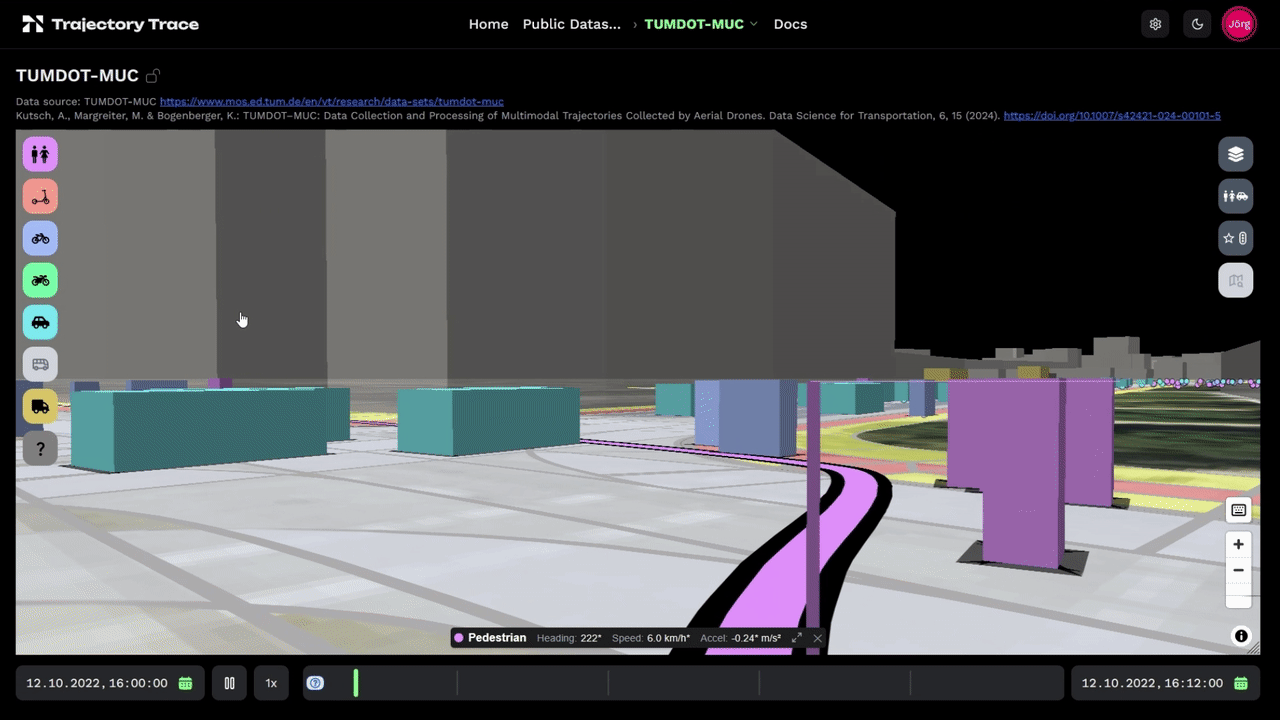The width and height of the screenshot is (1280, 720).
Task: Open map attribution info icon
Action: click(x=1241, y=636)
